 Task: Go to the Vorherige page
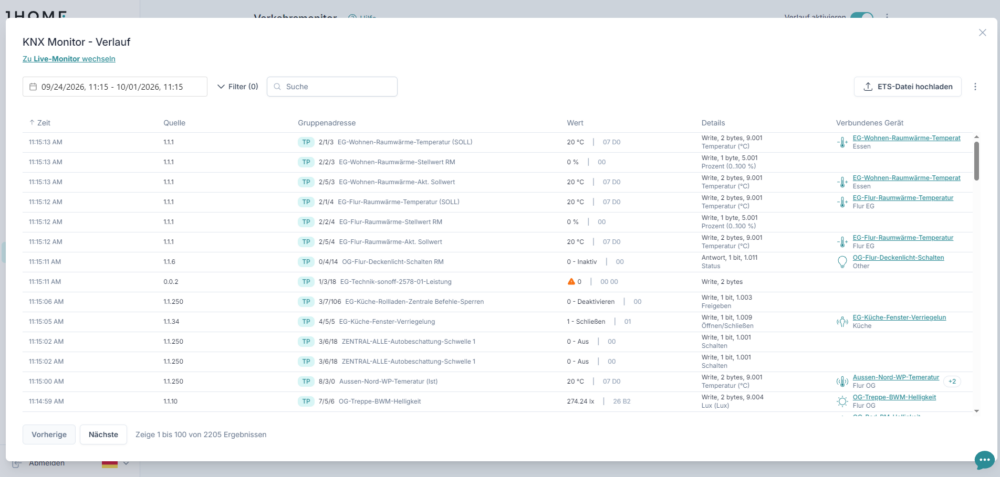[x=49, y=434]
